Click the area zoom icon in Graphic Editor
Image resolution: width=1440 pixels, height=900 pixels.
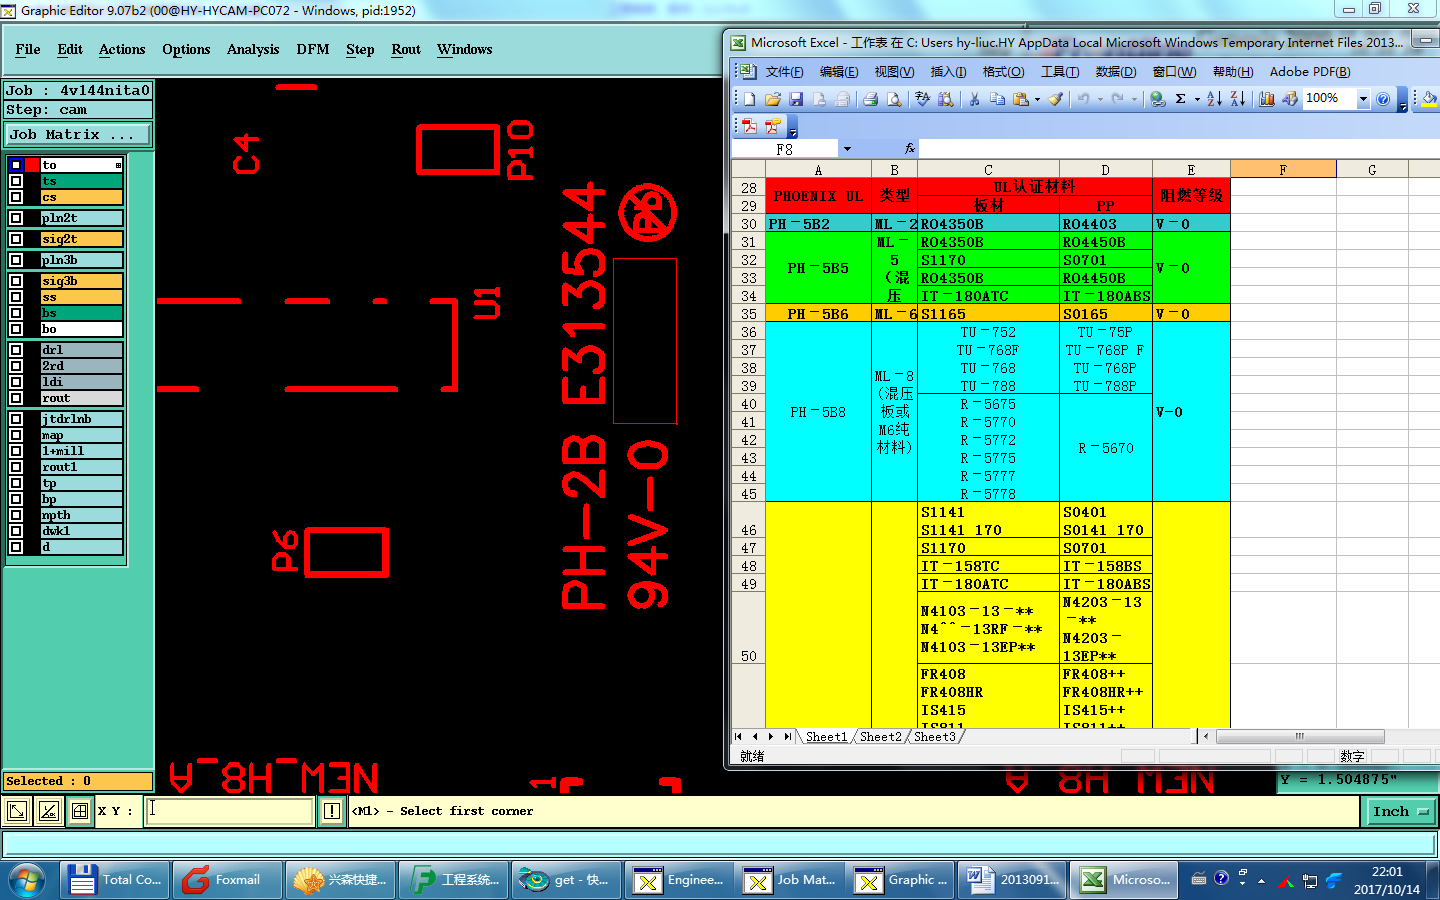point(17,811)
